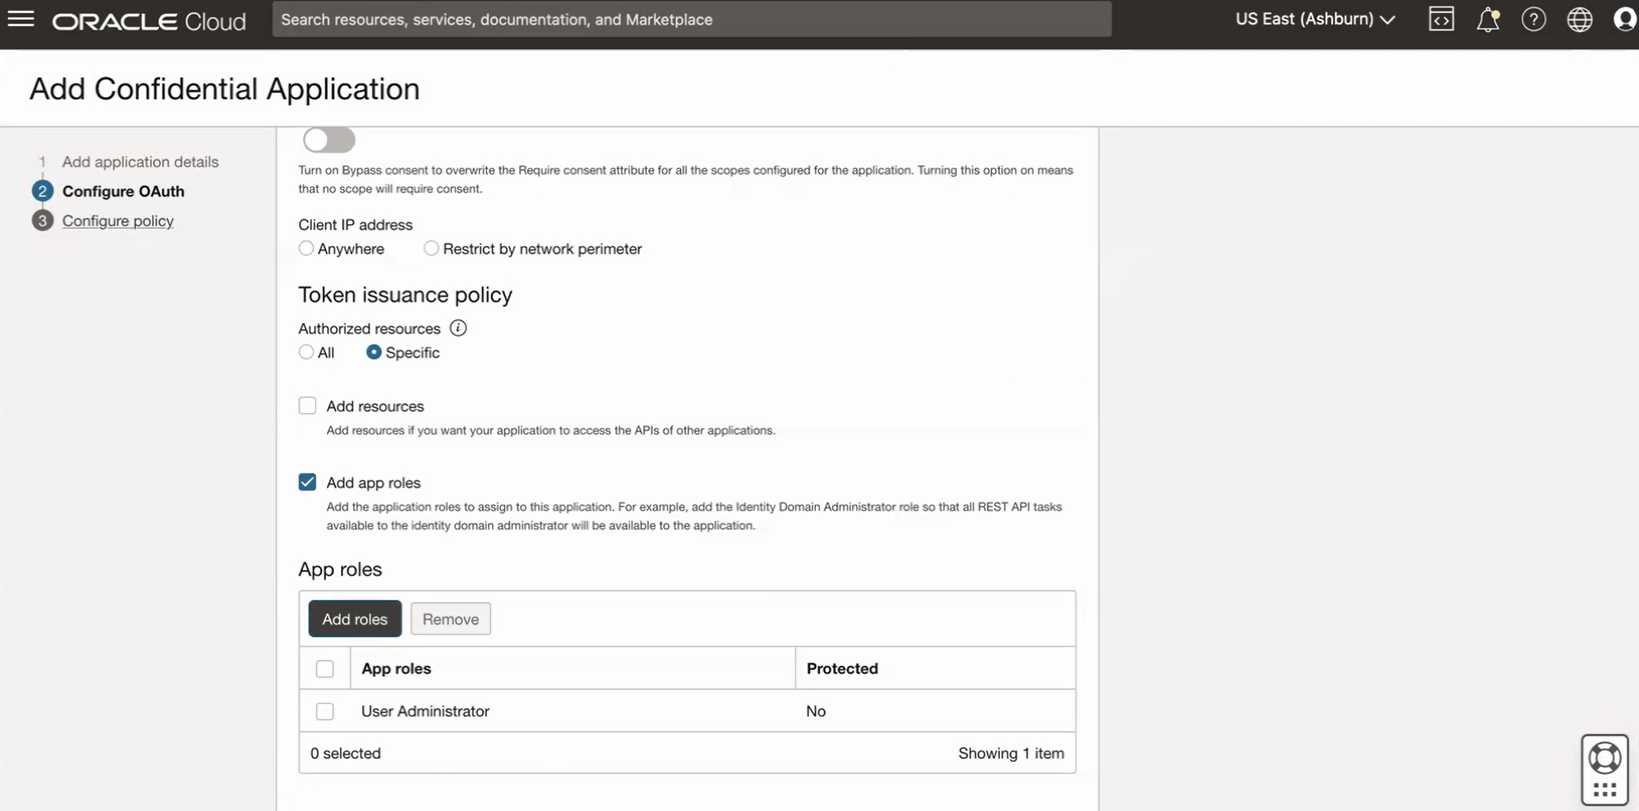Click the Protected column header
The width and height of the screenshot is (1639, 811).
pyautogui.click(x=842, y=668)
